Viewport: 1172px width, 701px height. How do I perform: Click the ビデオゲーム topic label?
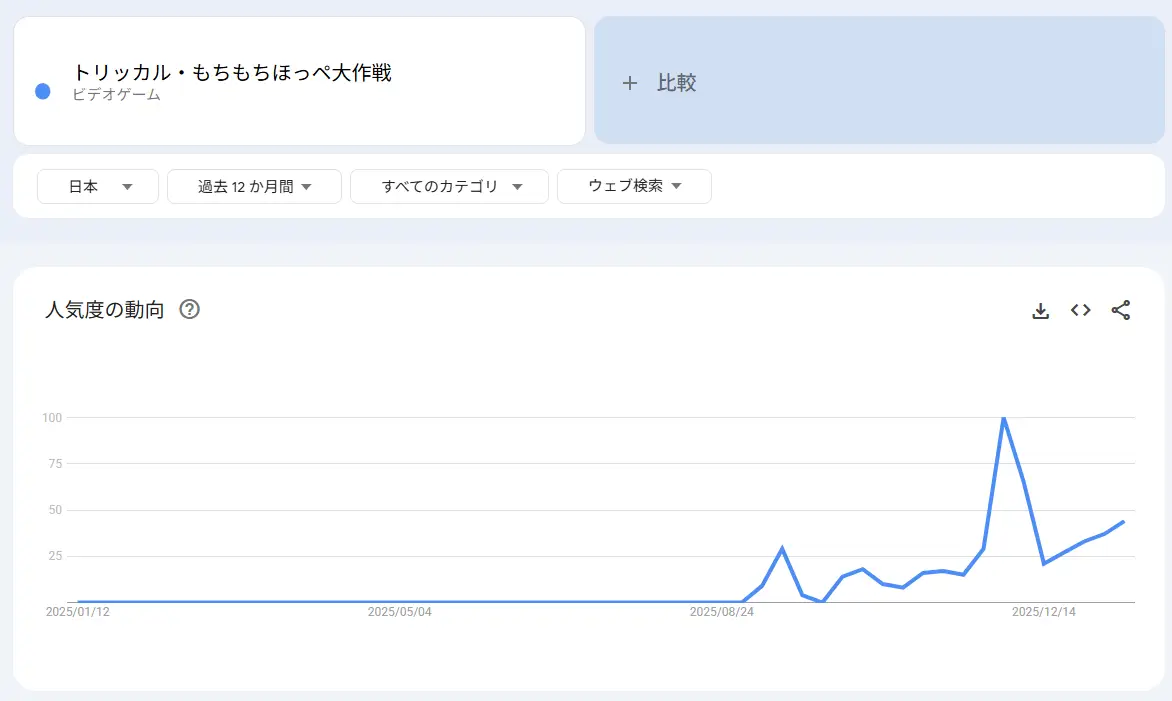tap(116, 95)
